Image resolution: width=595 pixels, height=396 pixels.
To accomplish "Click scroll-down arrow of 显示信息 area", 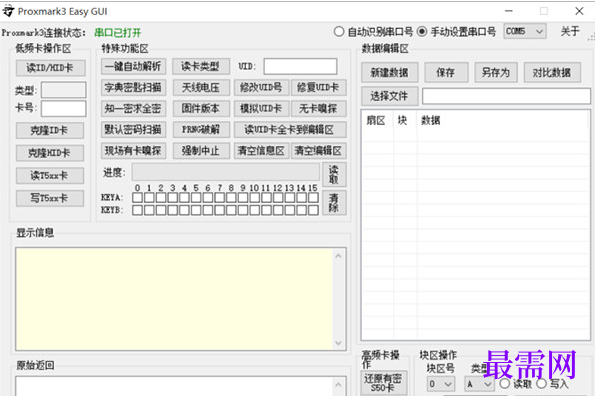I will click(338, 343).
